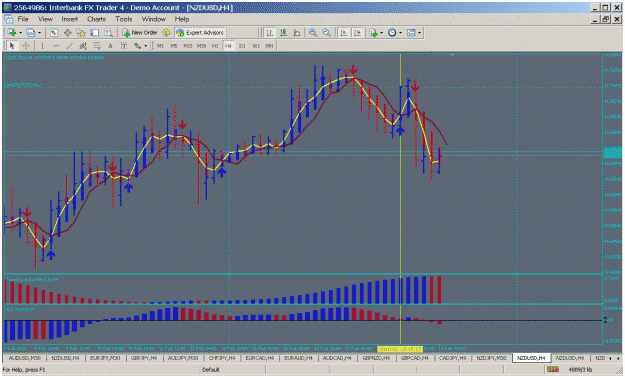Set timeframe to M15
The image size is (625, 376).
tap(188, 46)
